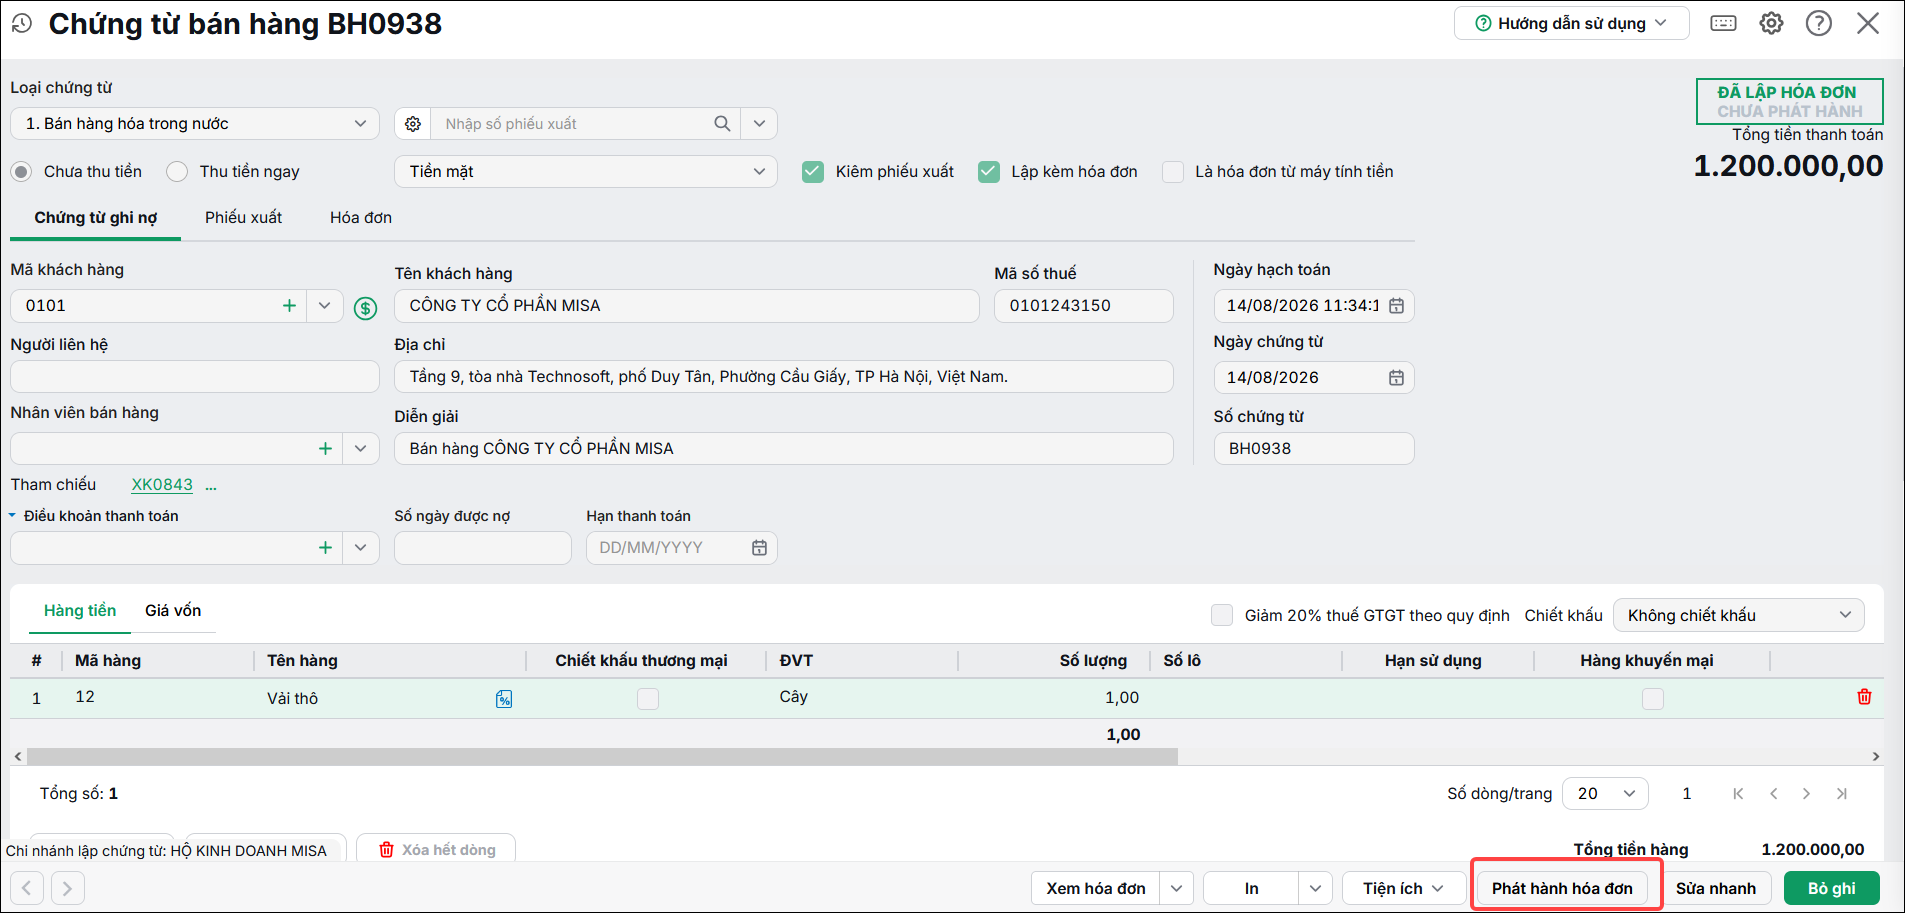The width and height of the screenshot is (1905, 913).
Task: Switch to the Chứng từ ghi nợ tab
Action: pos(96,218)
